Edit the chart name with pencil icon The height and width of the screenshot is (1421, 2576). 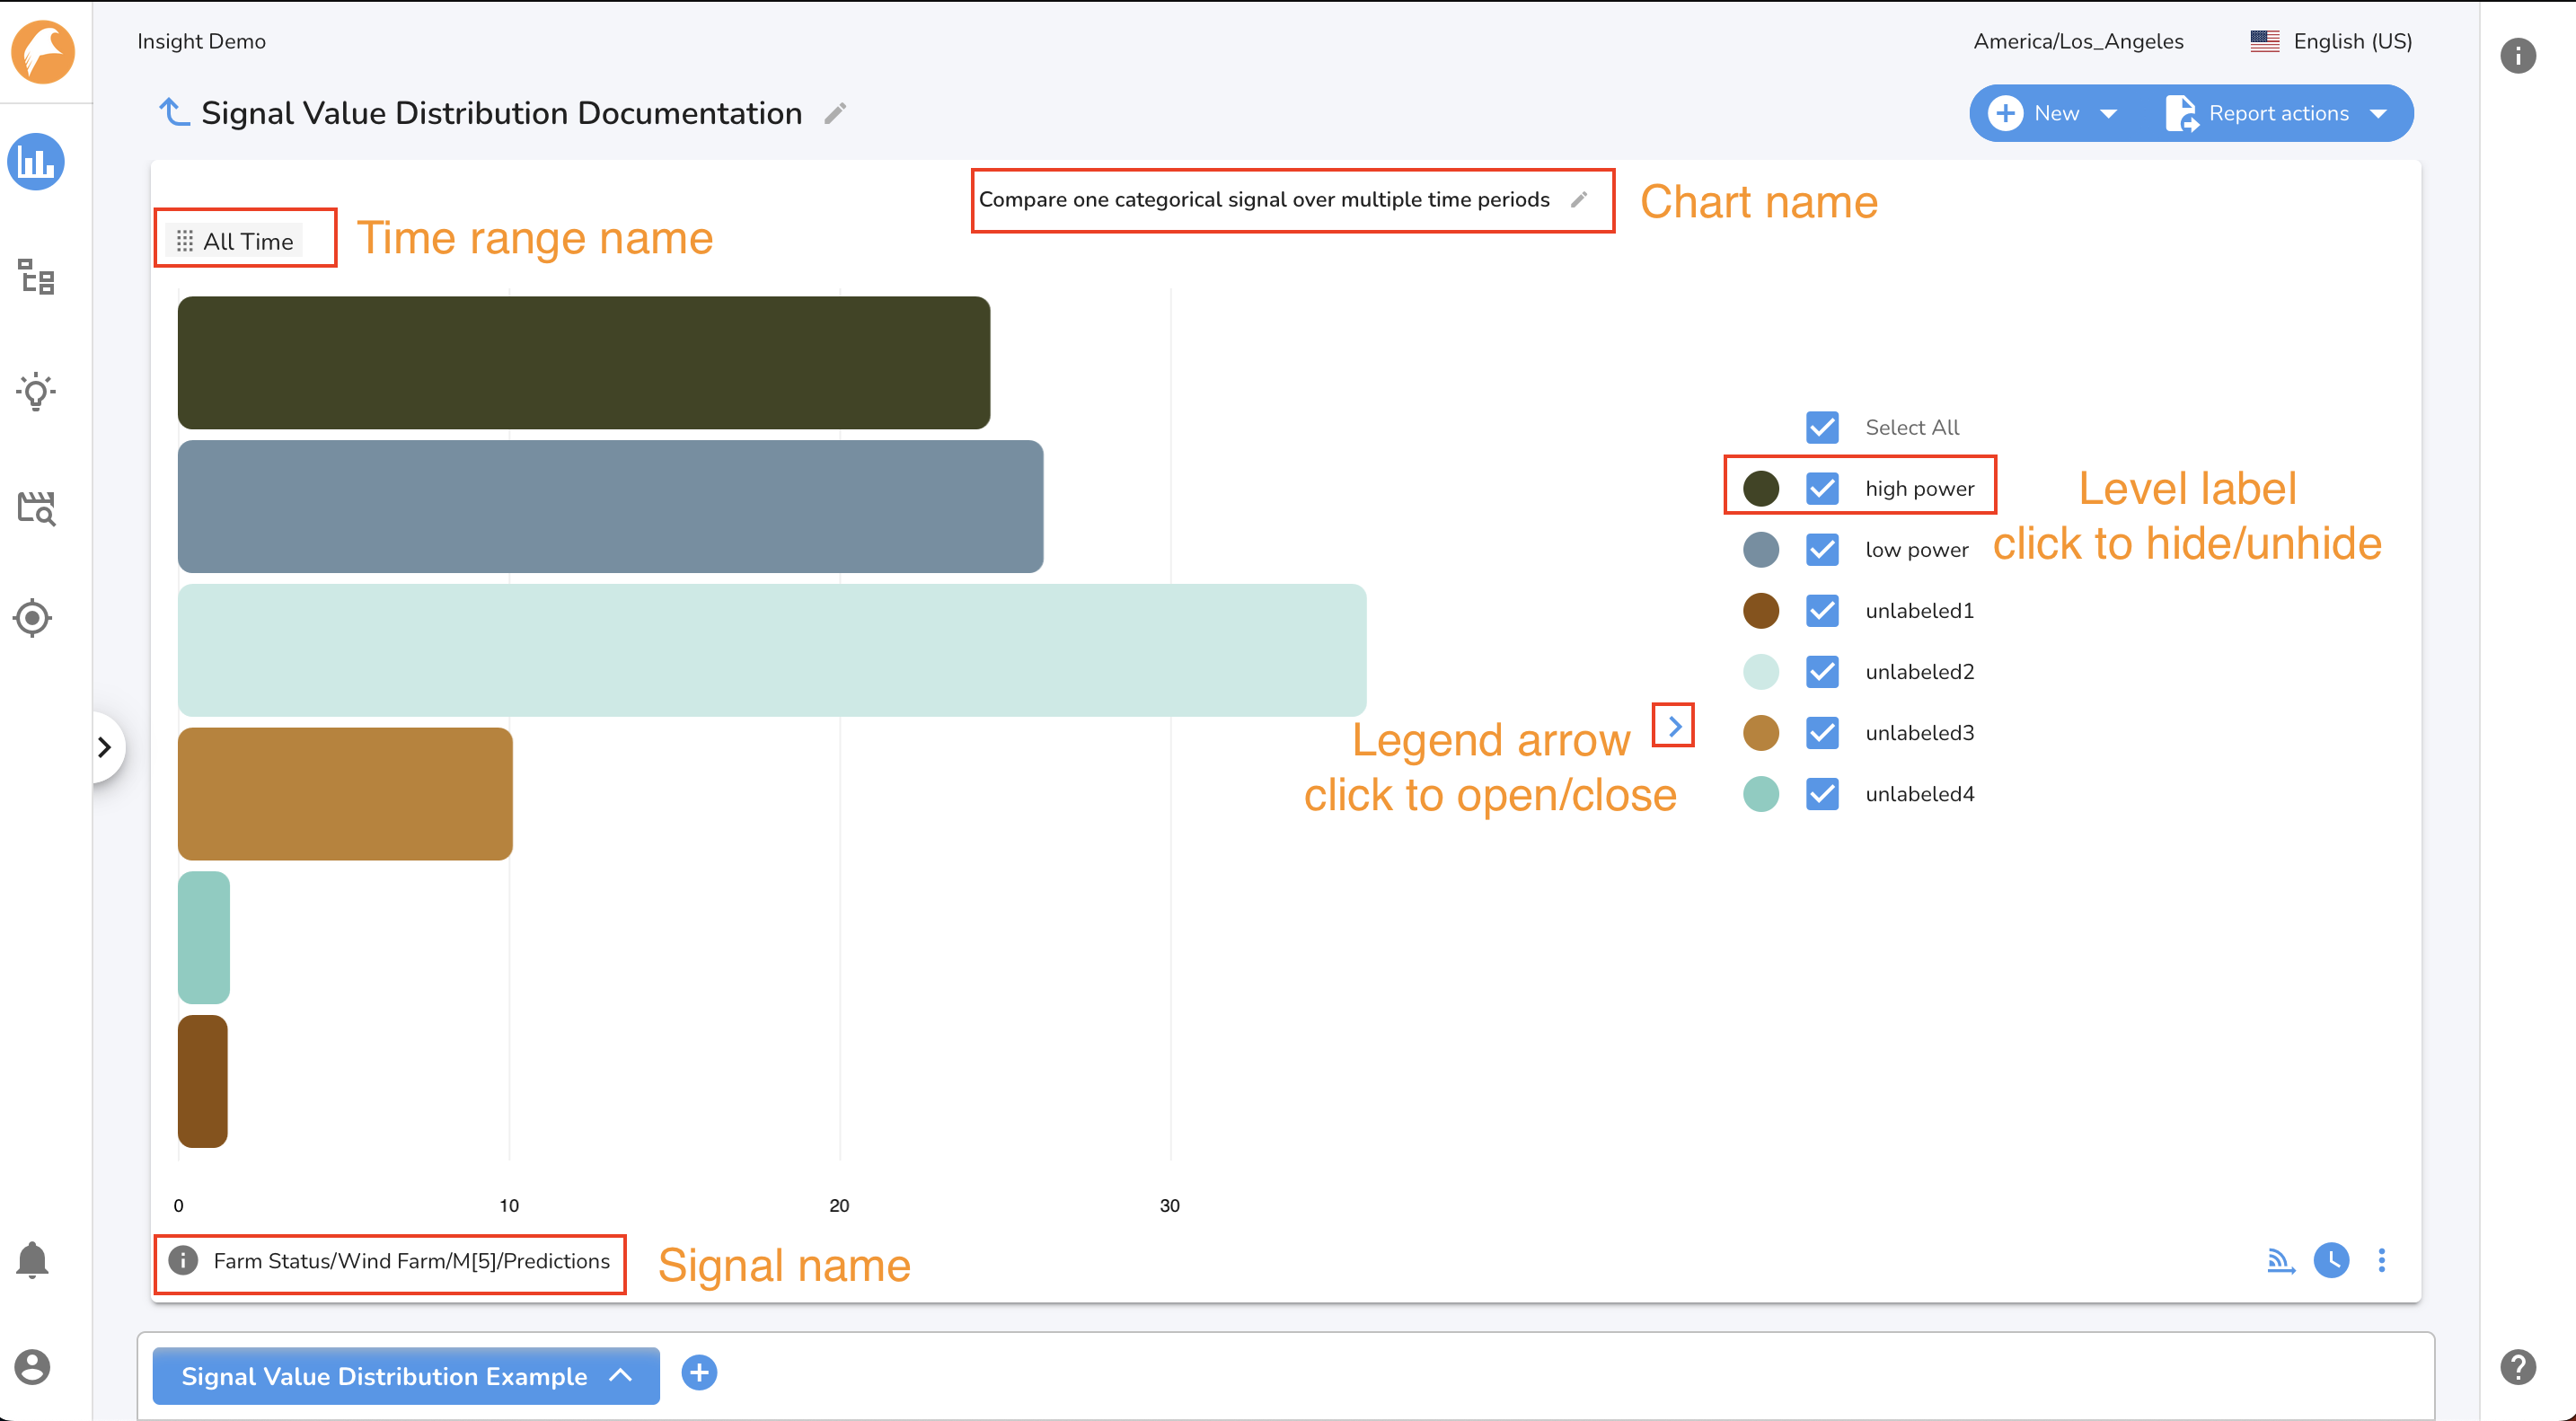pyautogui.click(x=1579, y=200)
